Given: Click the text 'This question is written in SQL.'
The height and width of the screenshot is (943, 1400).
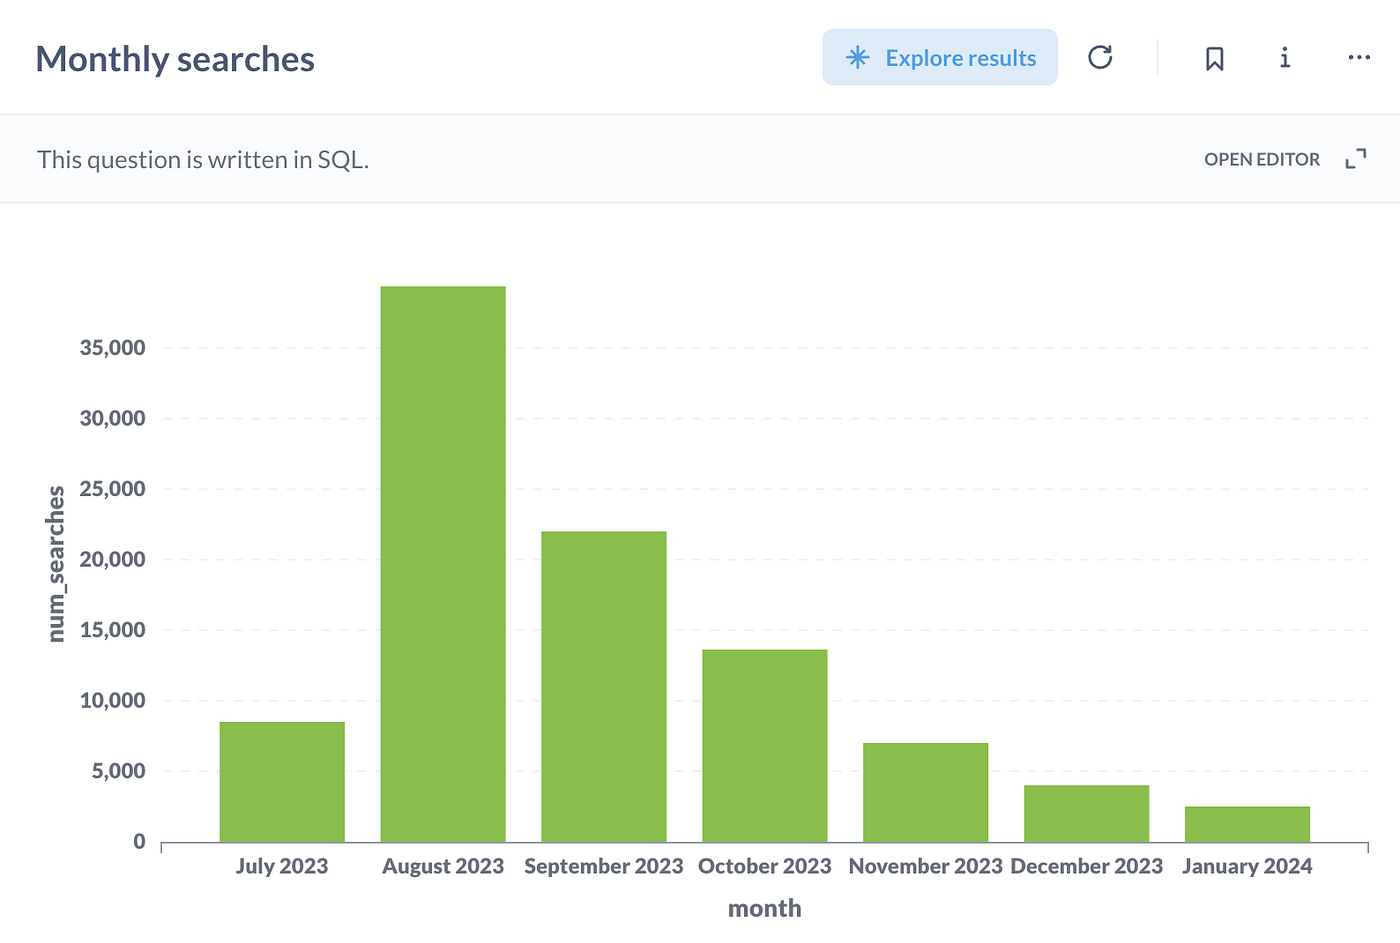Looking at the screenshot, I should [203, 160].
